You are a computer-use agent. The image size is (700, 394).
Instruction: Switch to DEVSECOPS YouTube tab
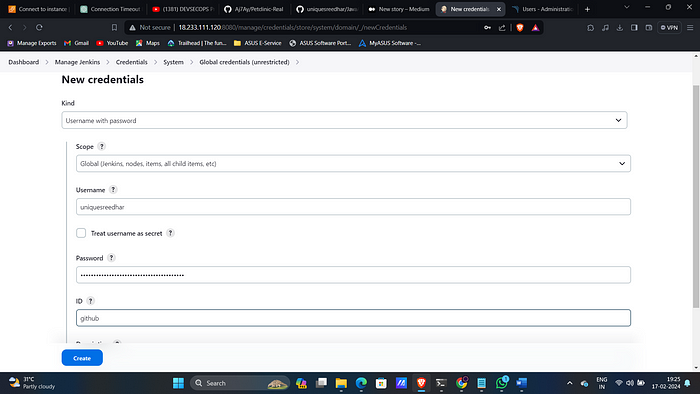183,9
